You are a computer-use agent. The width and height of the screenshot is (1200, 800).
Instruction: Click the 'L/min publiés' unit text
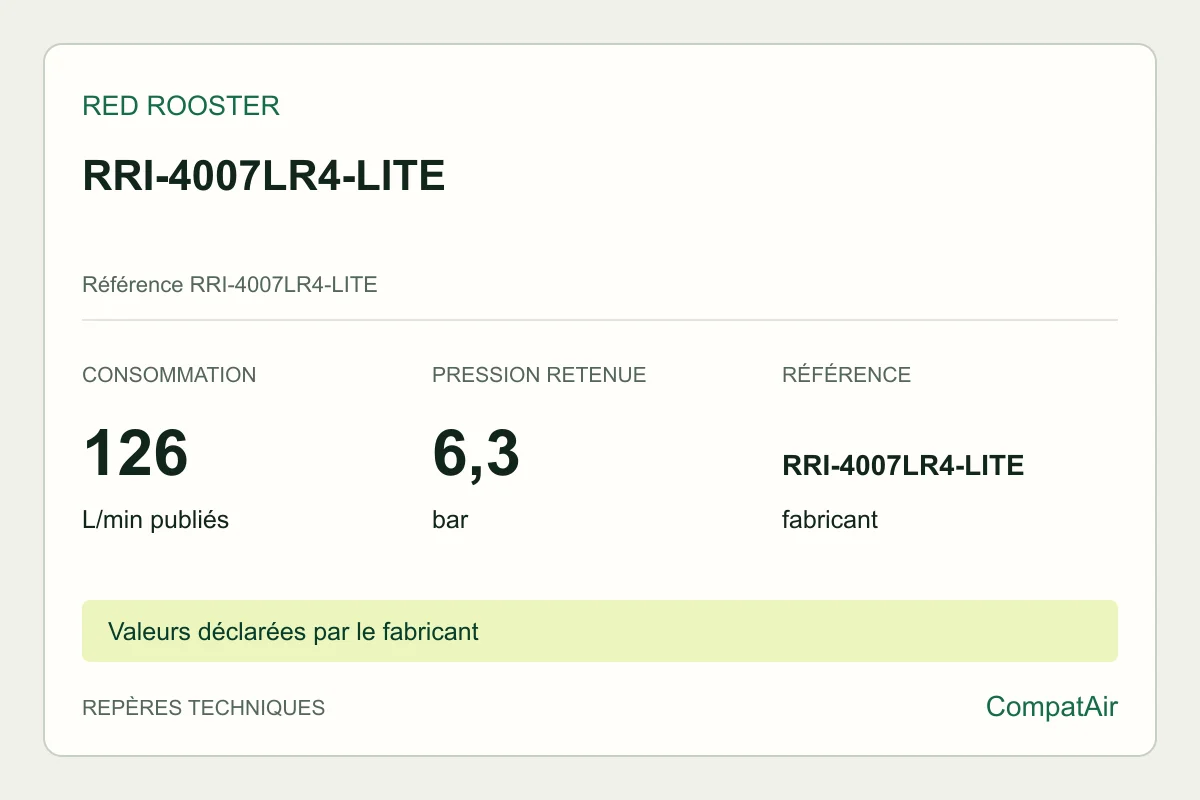[x=155, y=521]
